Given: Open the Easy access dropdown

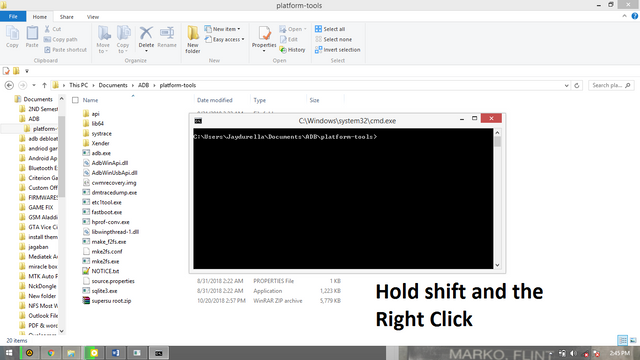Looking at the screenshot, I should (x=224, y=39).
